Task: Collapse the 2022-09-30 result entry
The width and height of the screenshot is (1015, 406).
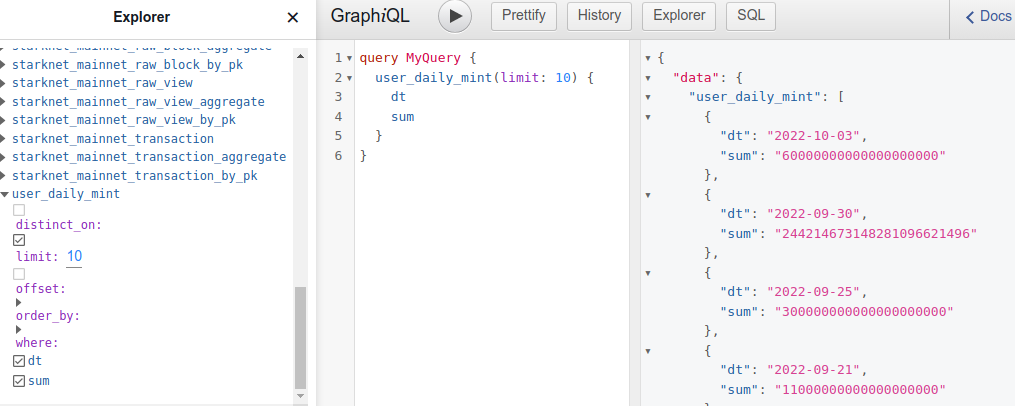Action: pos(648,194)
